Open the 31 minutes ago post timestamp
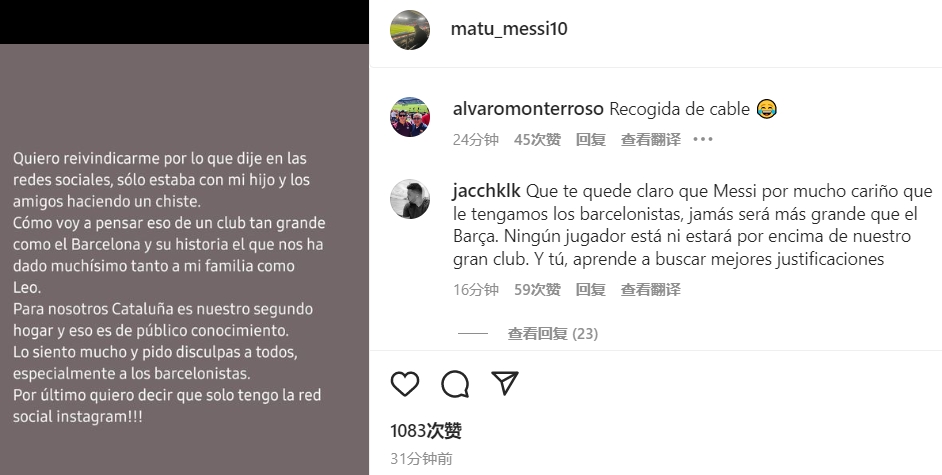 421,459
